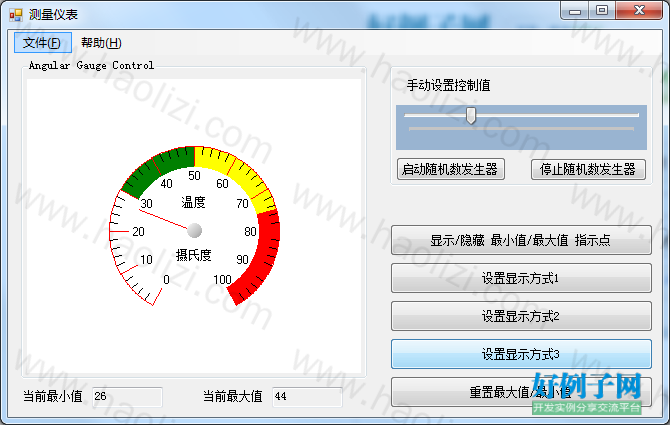Click the 启动随机数发生器 button
Viewport: 670px width, 425px height.
click(x=450, y=169)
